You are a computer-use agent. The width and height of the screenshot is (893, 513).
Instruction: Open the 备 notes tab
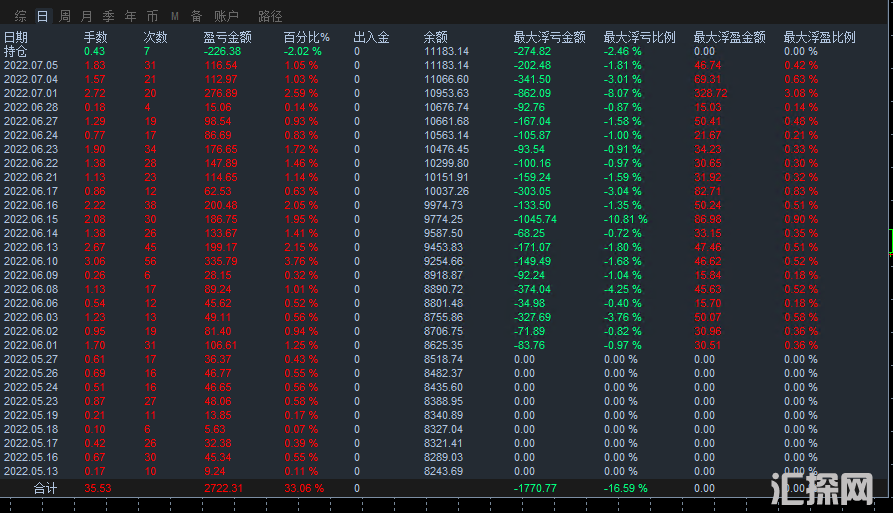[196, 17]
